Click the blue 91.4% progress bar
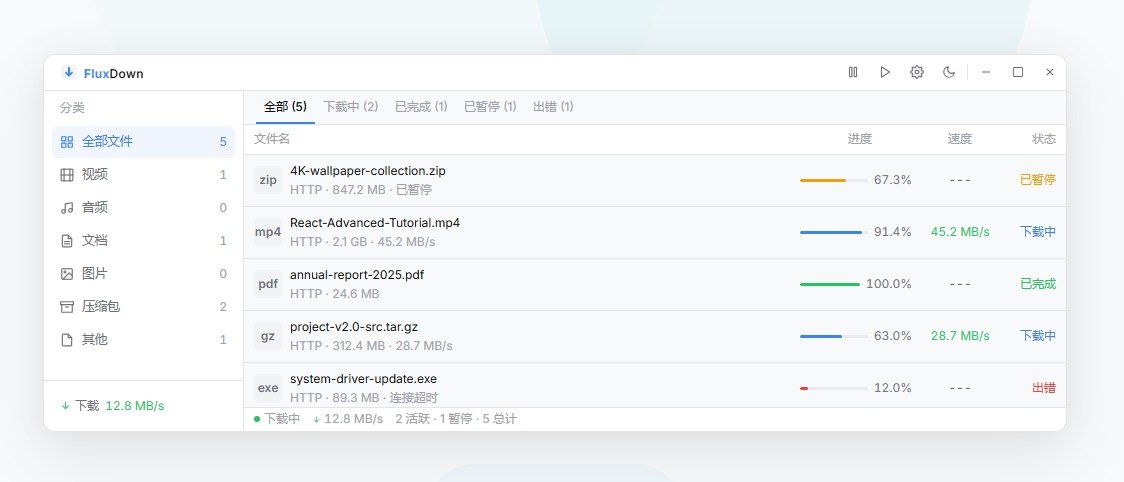Image resolution: width=1124 pixels, height=482 pixels. point(834,232)
